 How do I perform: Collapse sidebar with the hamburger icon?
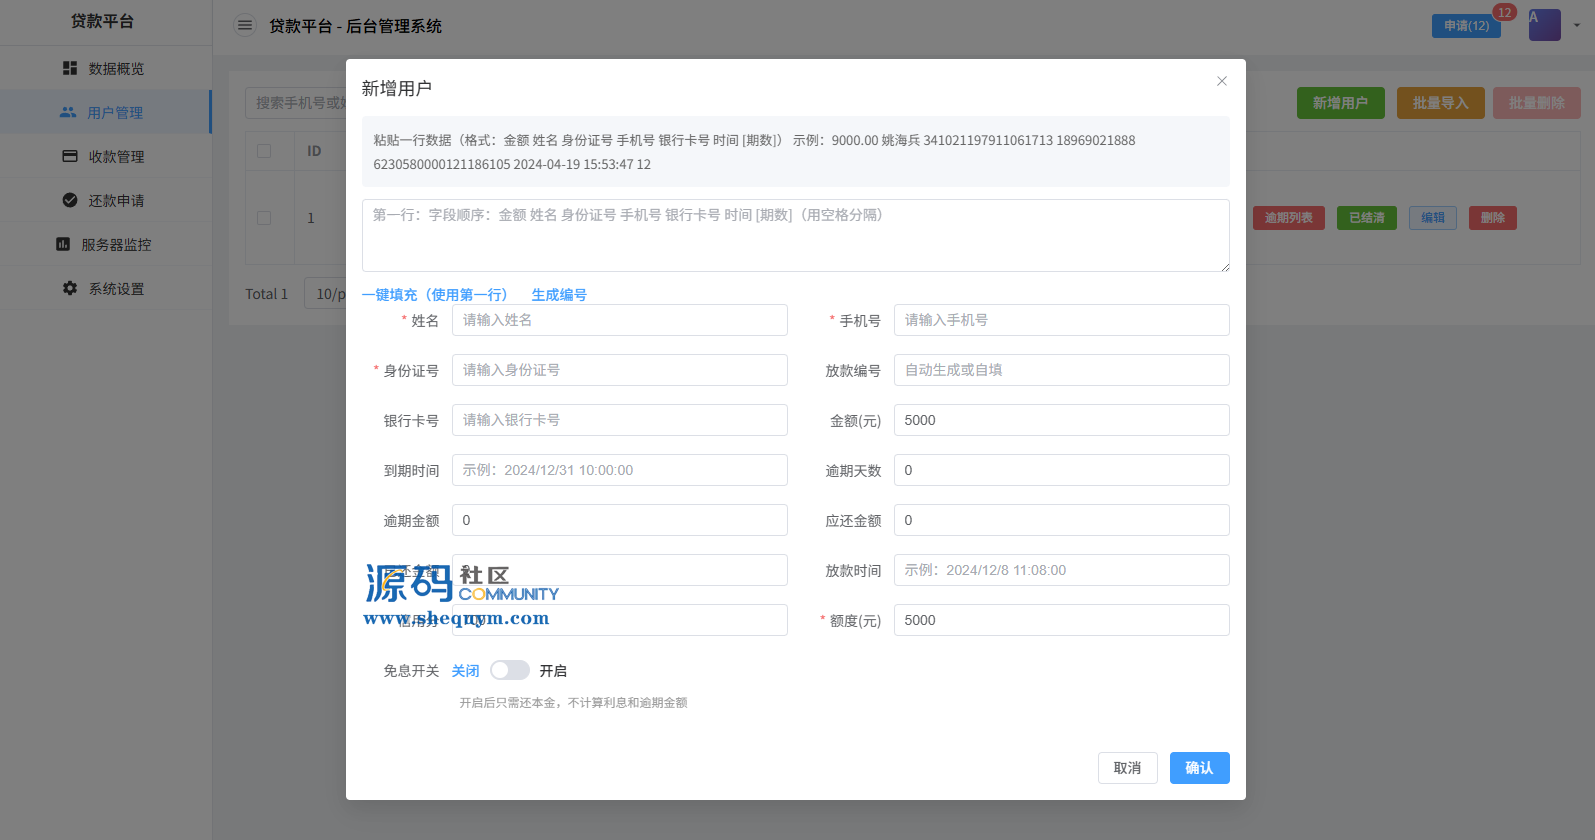click(245, 25)
